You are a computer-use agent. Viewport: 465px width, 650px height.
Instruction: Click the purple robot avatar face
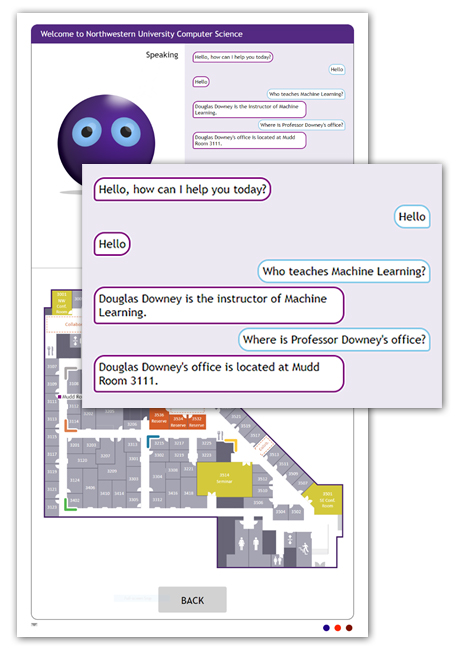pos(106,141)
